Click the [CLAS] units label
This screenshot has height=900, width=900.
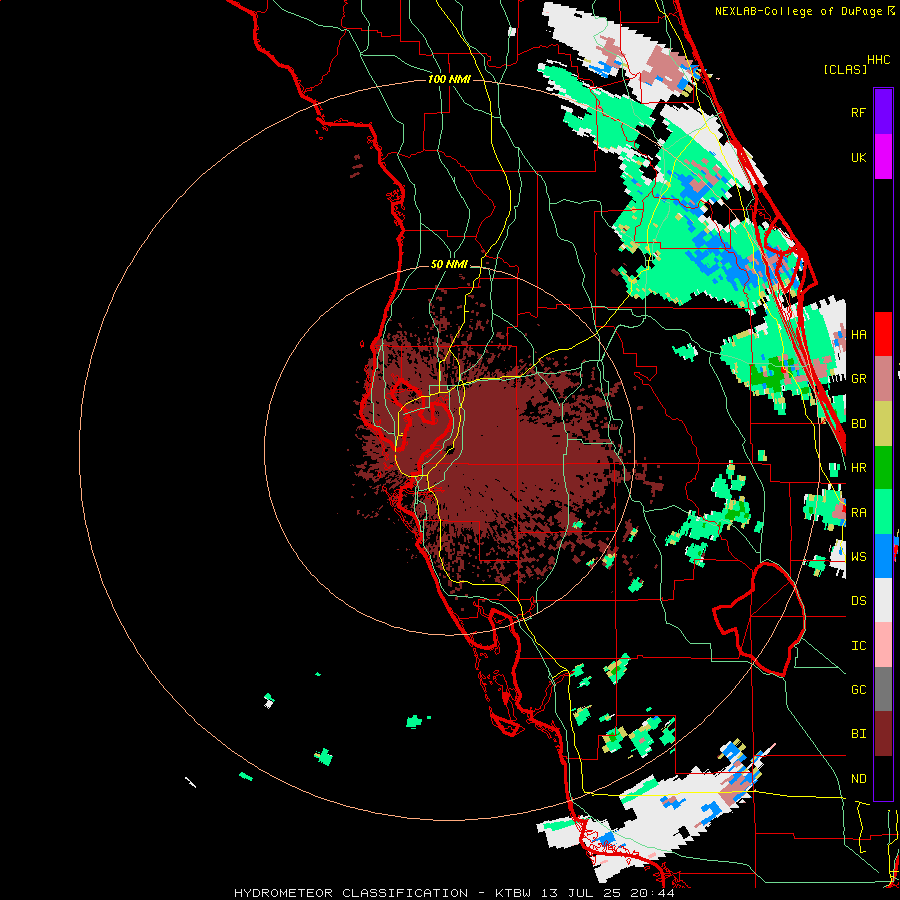[845, 69]
